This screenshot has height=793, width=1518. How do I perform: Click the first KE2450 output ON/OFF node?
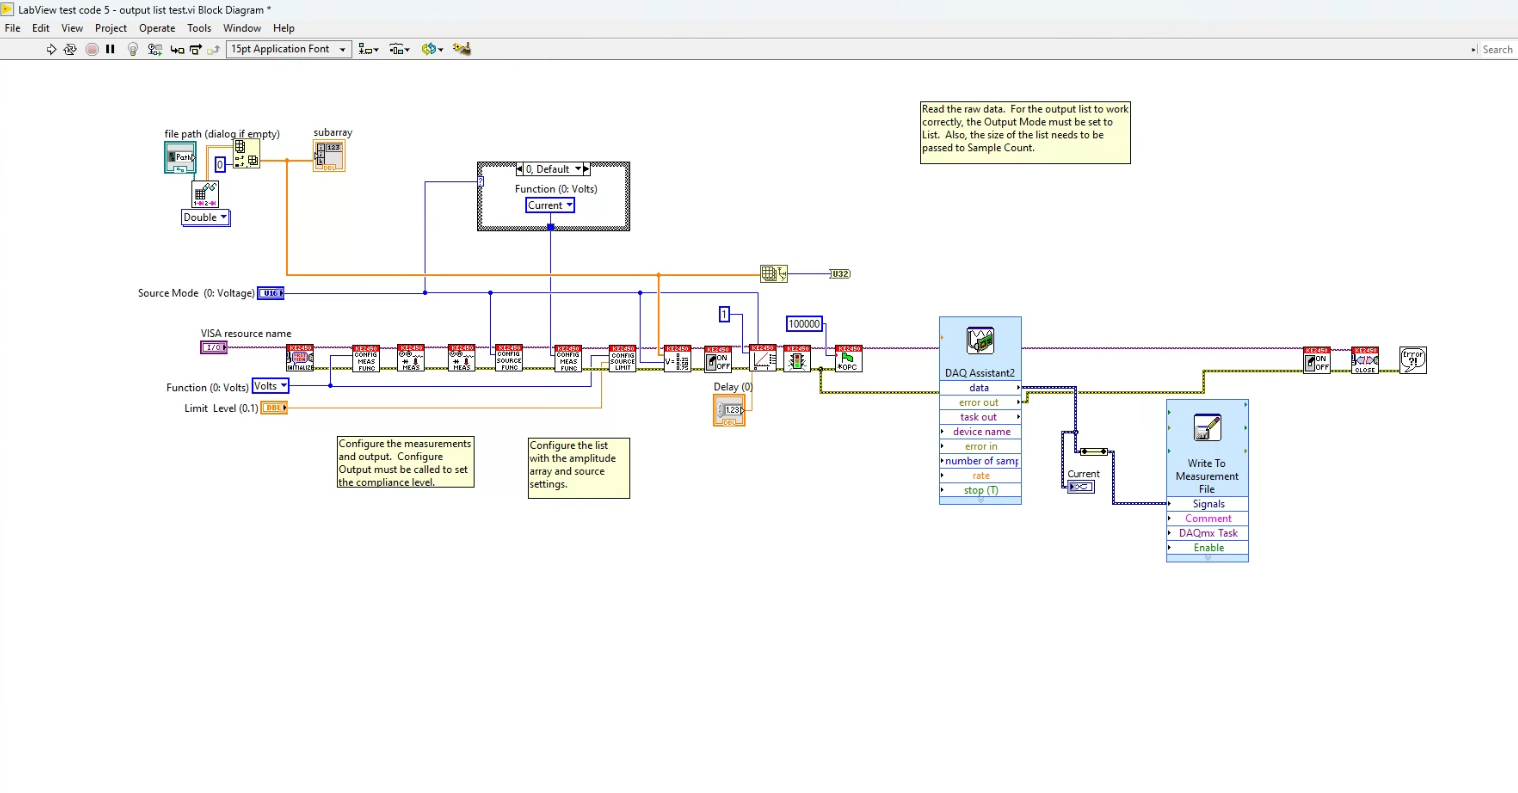[x=718, y=359]
